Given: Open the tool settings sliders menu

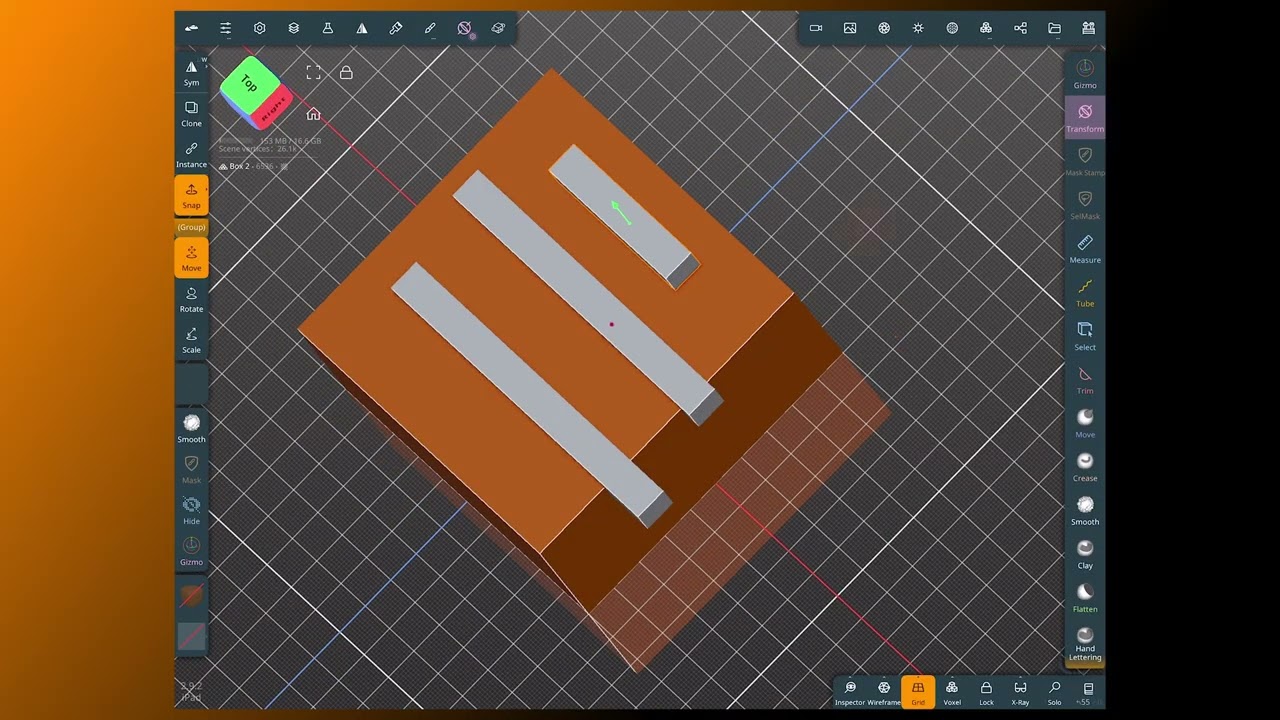Looking at the screenshot, I should [226, 28].
